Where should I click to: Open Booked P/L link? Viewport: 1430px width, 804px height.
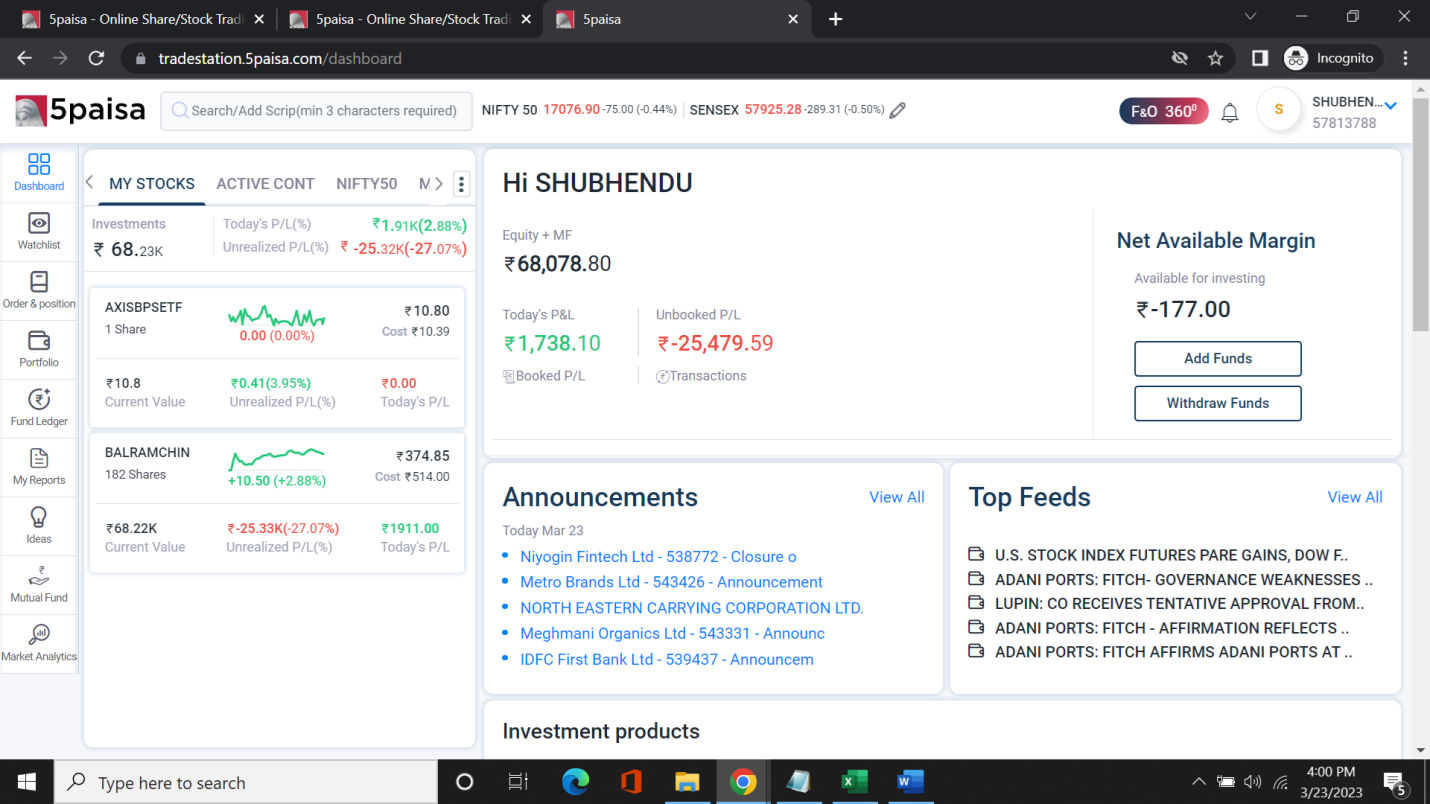tap(544, 376)
